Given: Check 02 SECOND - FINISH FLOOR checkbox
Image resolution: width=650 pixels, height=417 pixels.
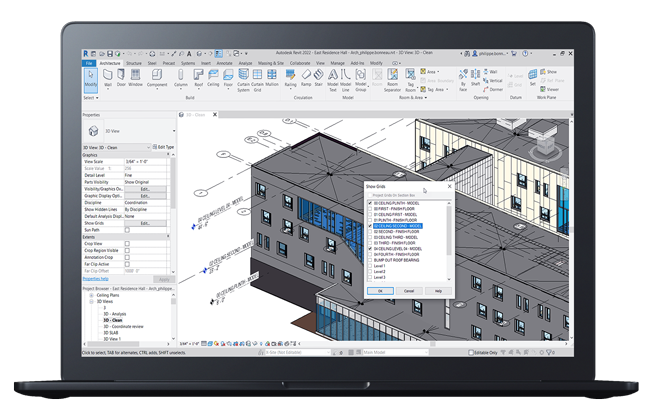Looking at the screenshot, I should (x=370, y=232).
